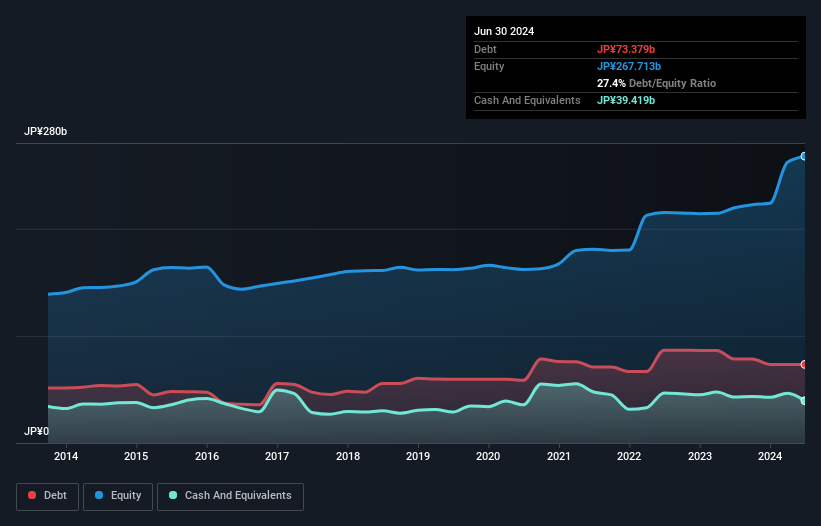
Task: Click the 2019 x-axis label
Action: [x=418, y=456]
